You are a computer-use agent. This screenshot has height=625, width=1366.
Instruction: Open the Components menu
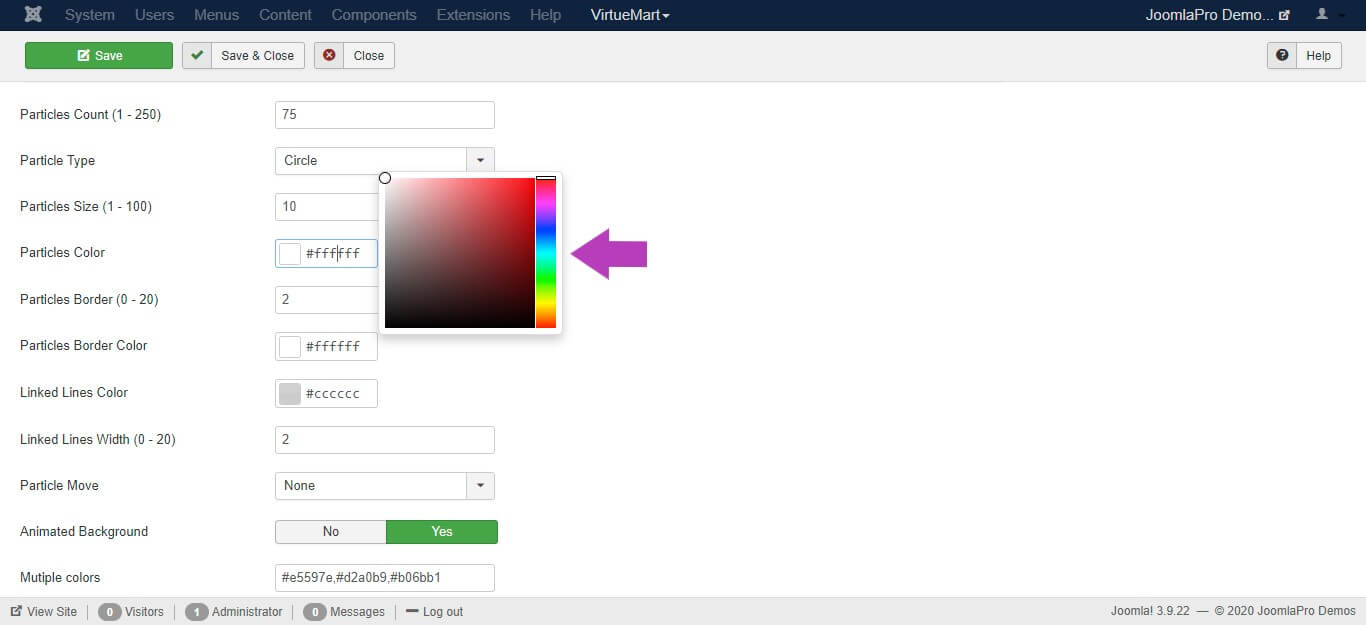[374, 15]
